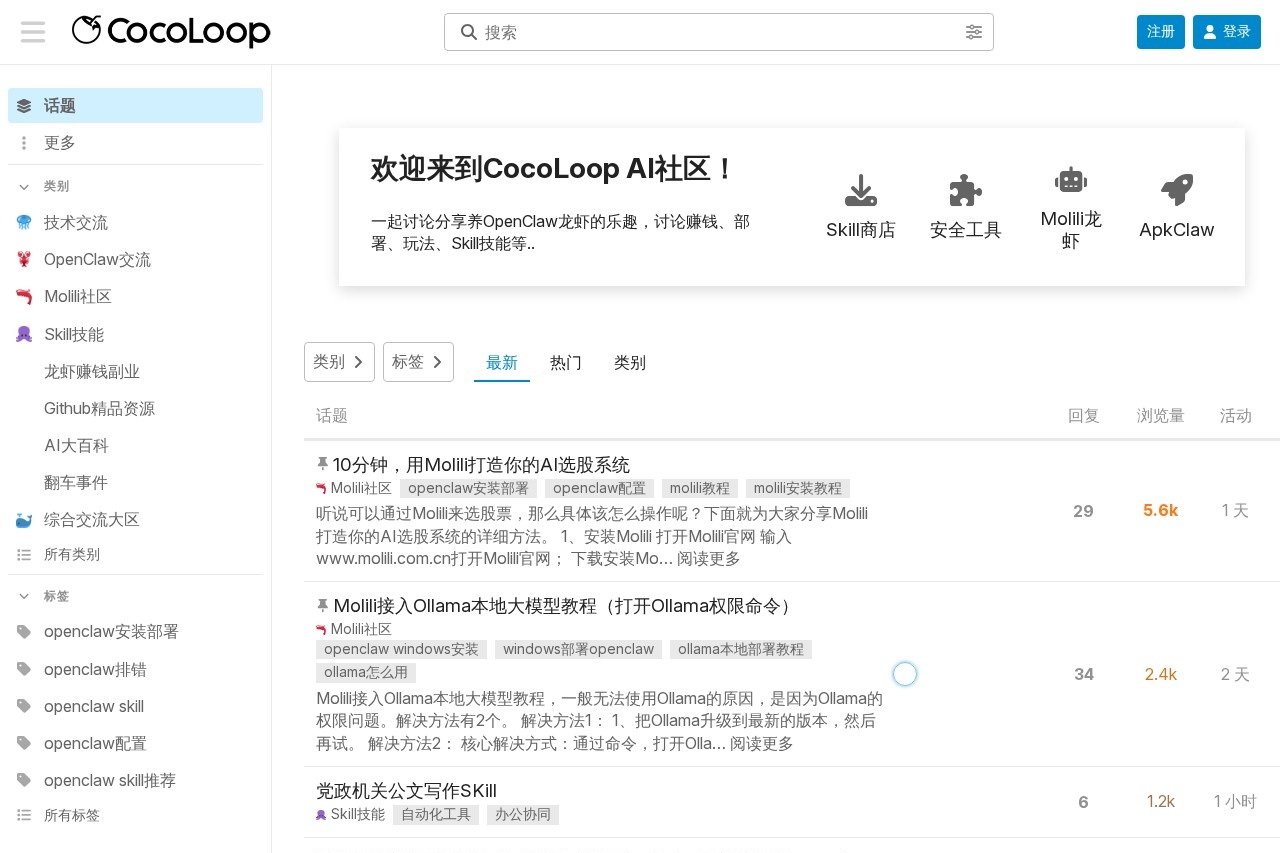Click the 安全工具 puzzle piece icon
Screen dimensions: 1280x853
click(965, 190)
